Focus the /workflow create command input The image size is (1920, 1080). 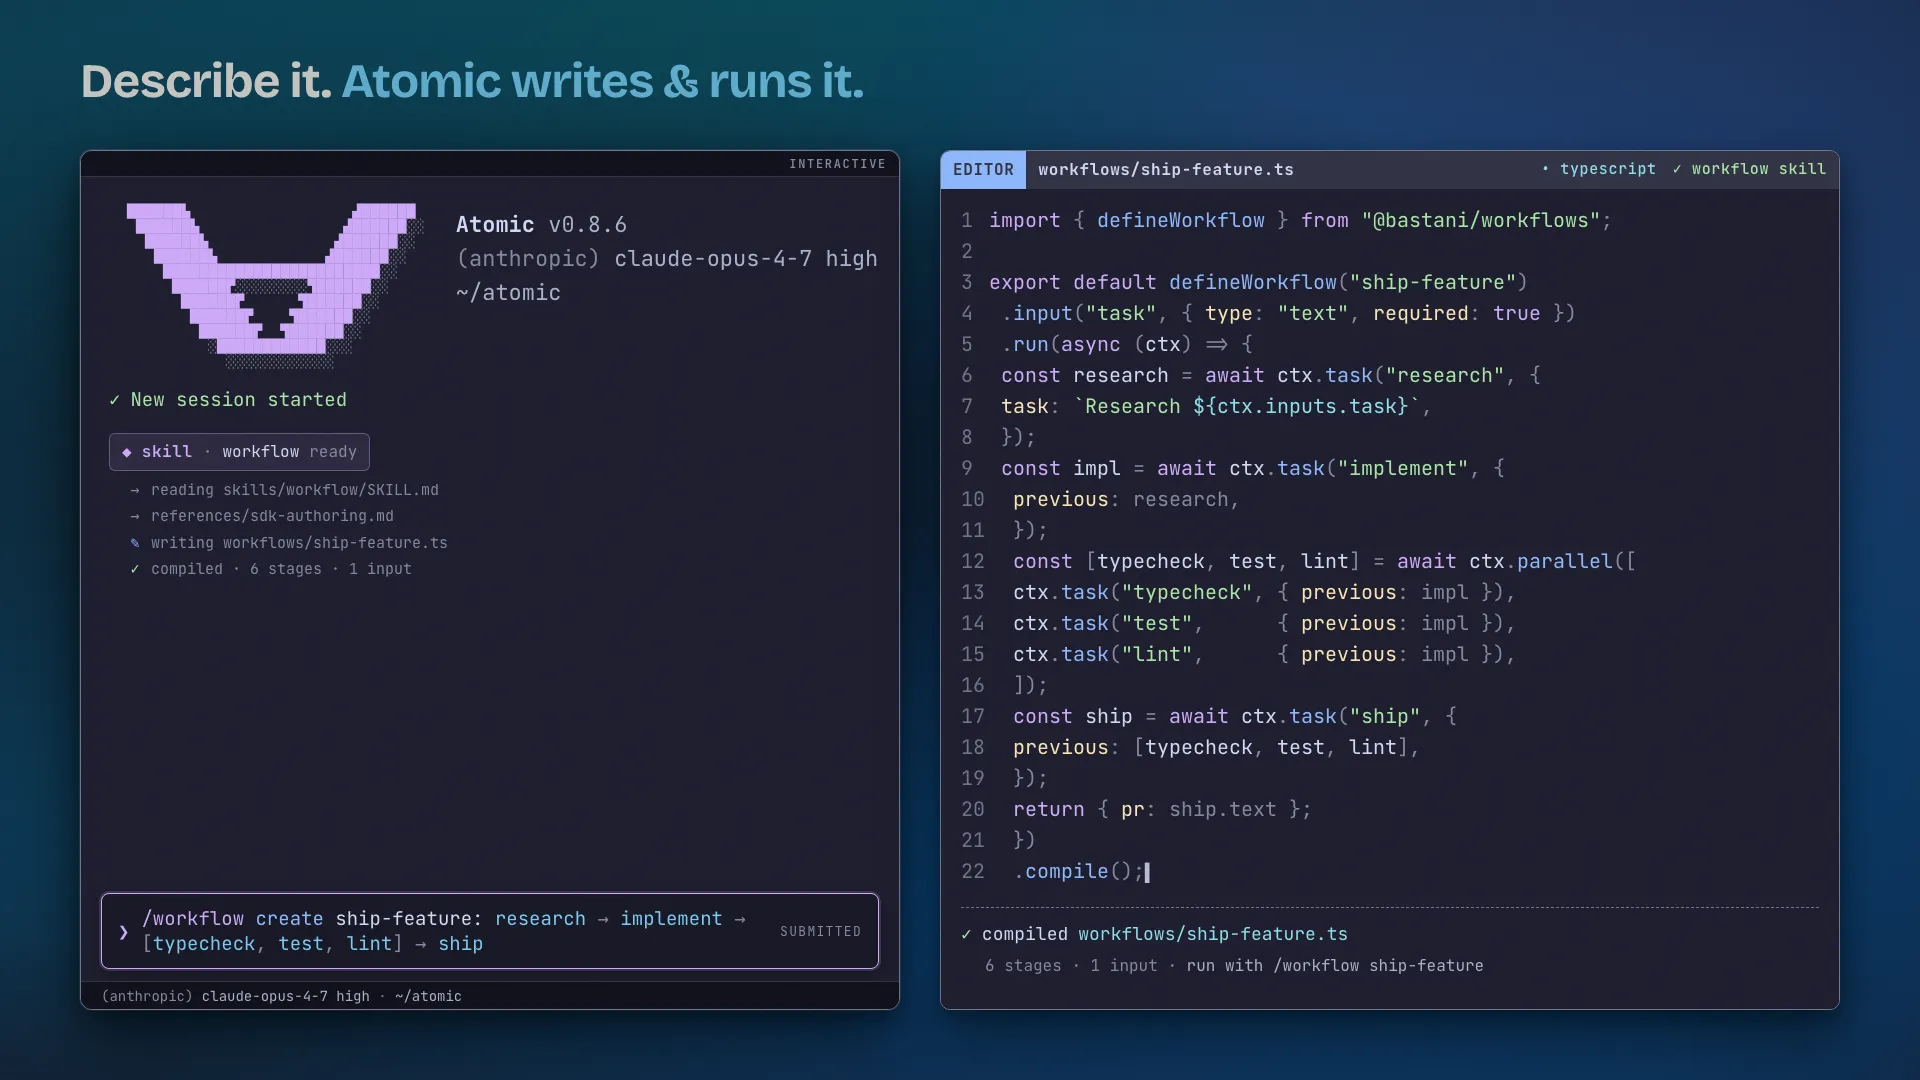pyautogui.click(x=490, y=931)
